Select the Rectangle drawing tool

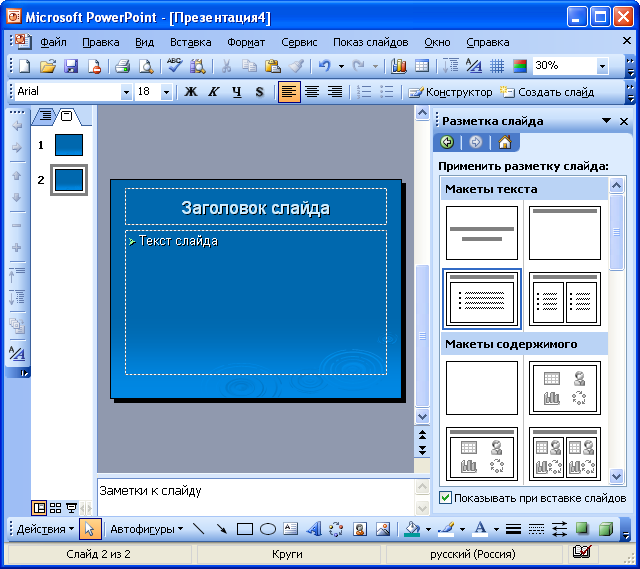245,529
